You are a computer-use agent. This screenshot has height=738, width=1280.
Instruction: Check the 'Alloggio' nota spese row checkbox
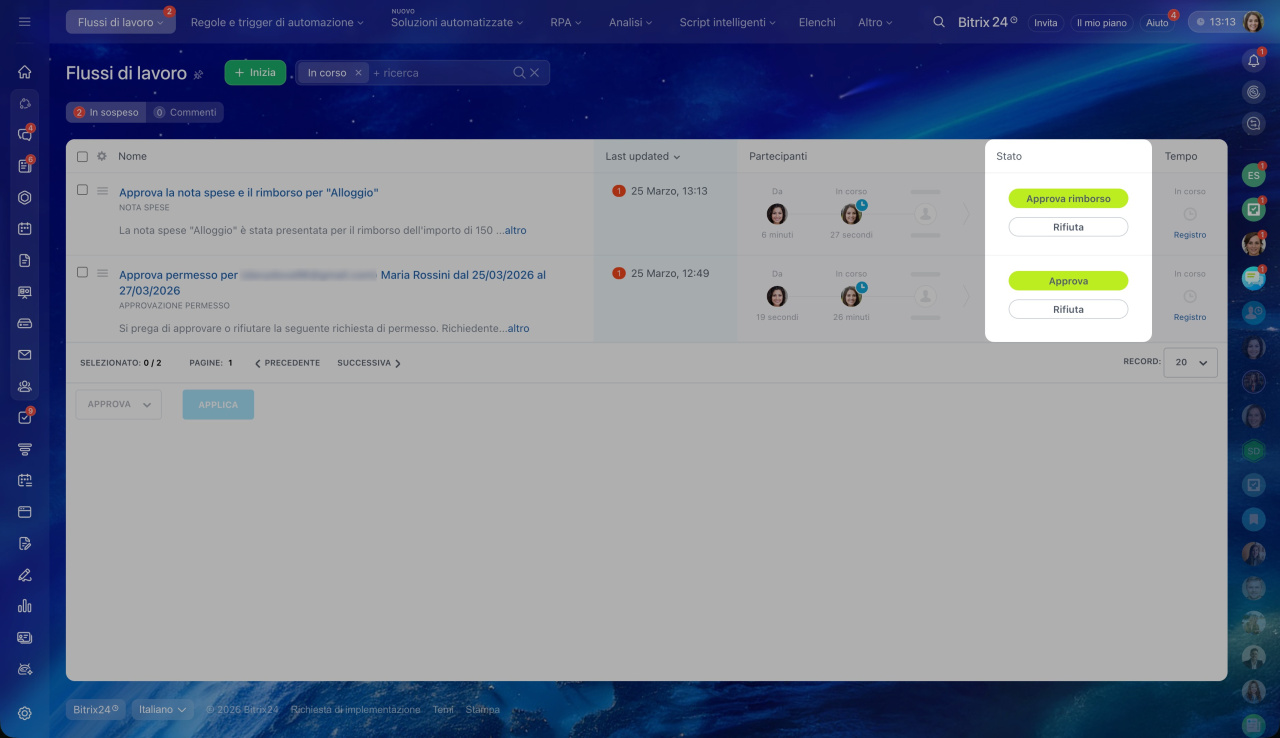coord(83,190)
